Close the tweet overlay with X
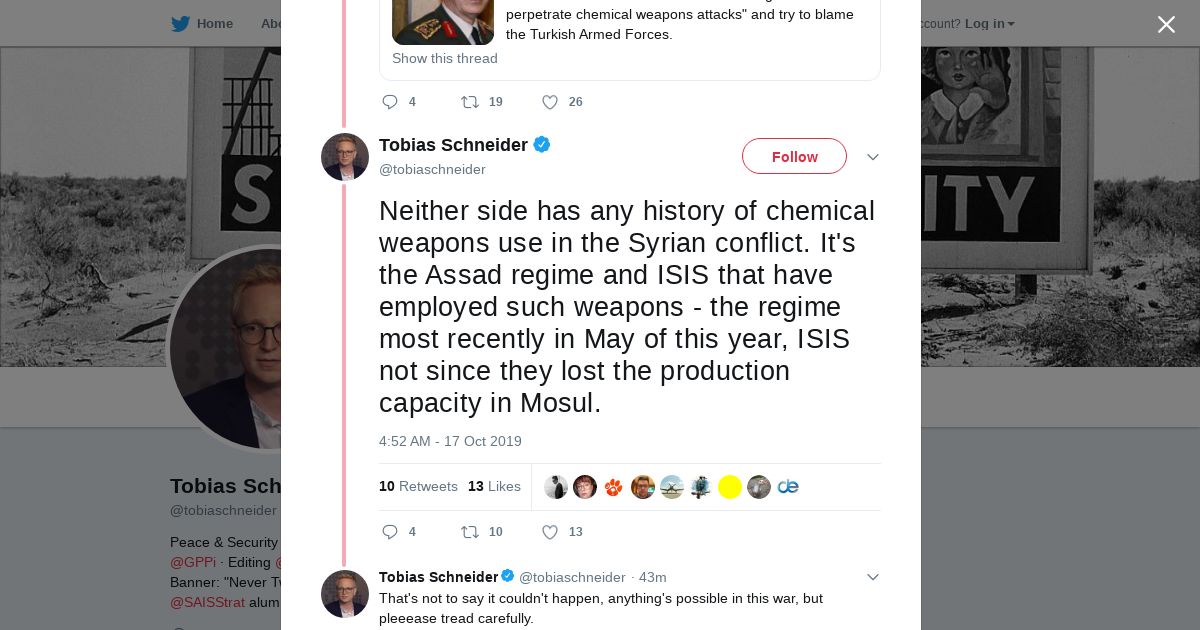1200x630 pixels. (x=1166, y=25)
